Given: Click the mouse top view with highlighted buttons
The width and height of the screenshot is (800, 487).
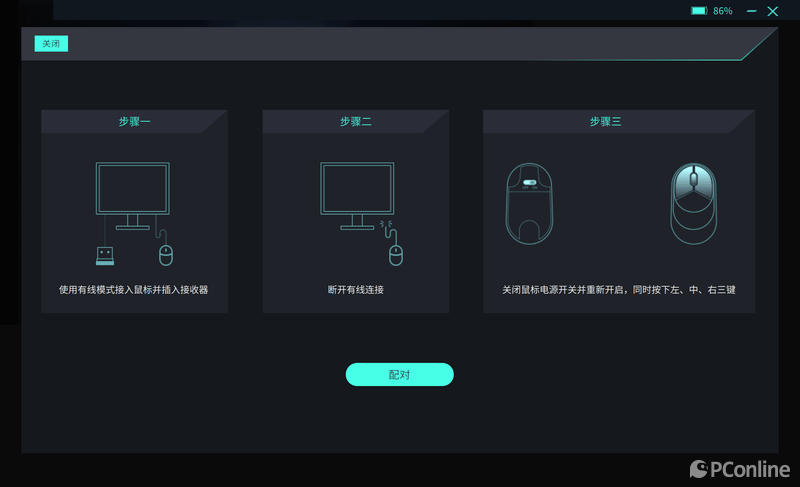Looking at the screenshot, I should 693,203.
